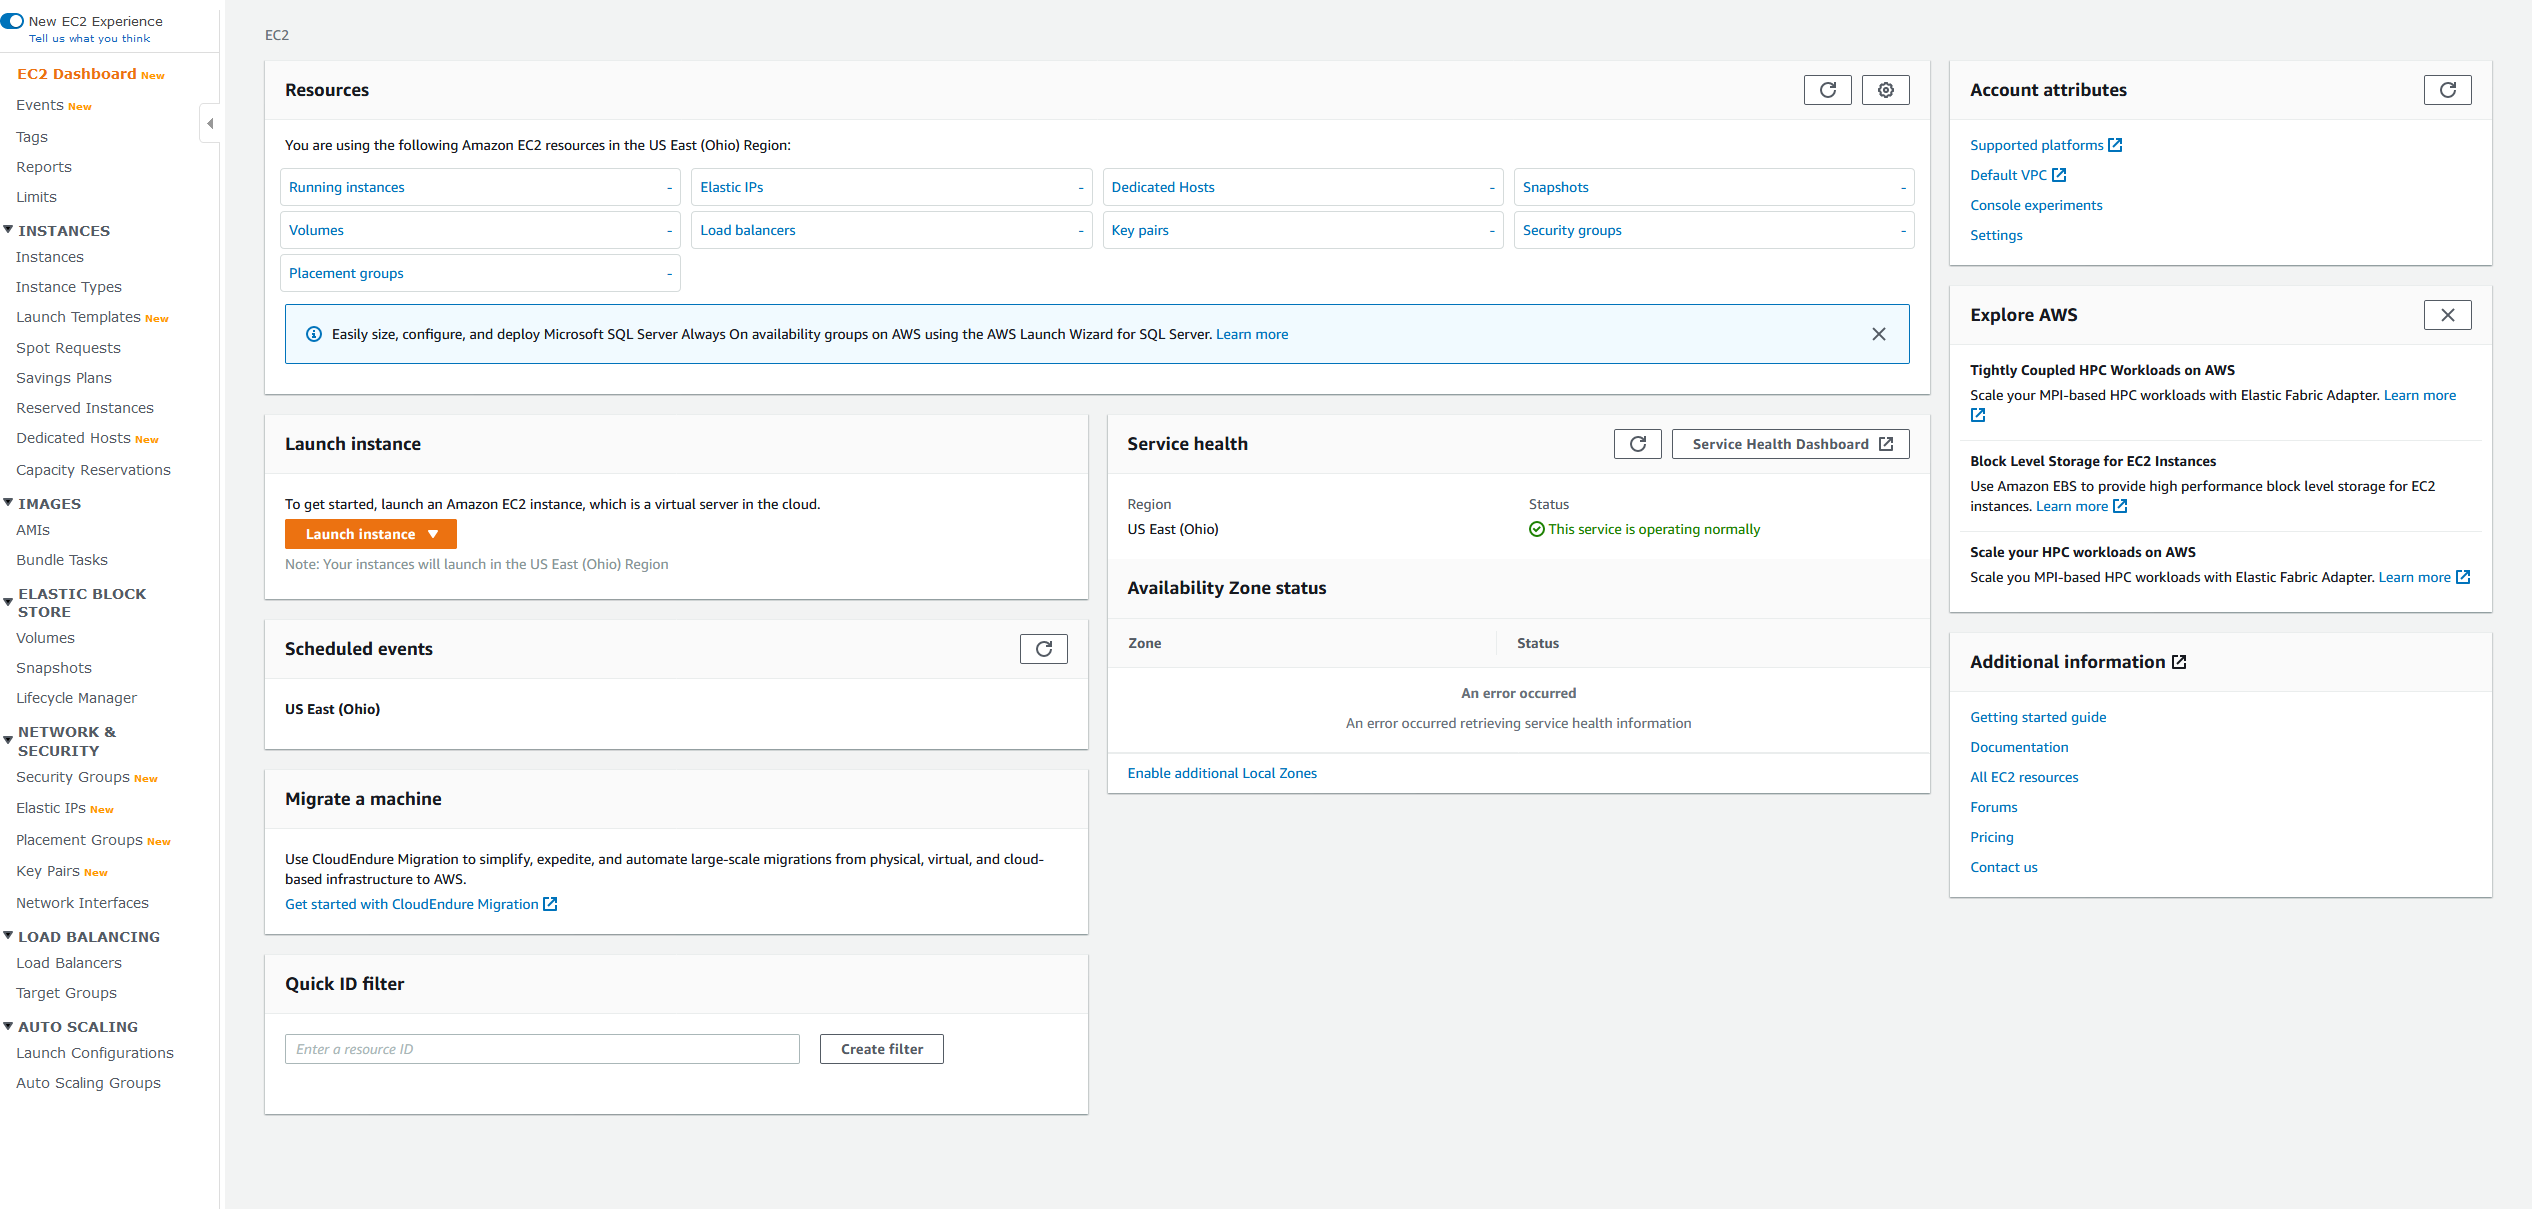Enable additional Local Zones link

[x=1221, y=772]
